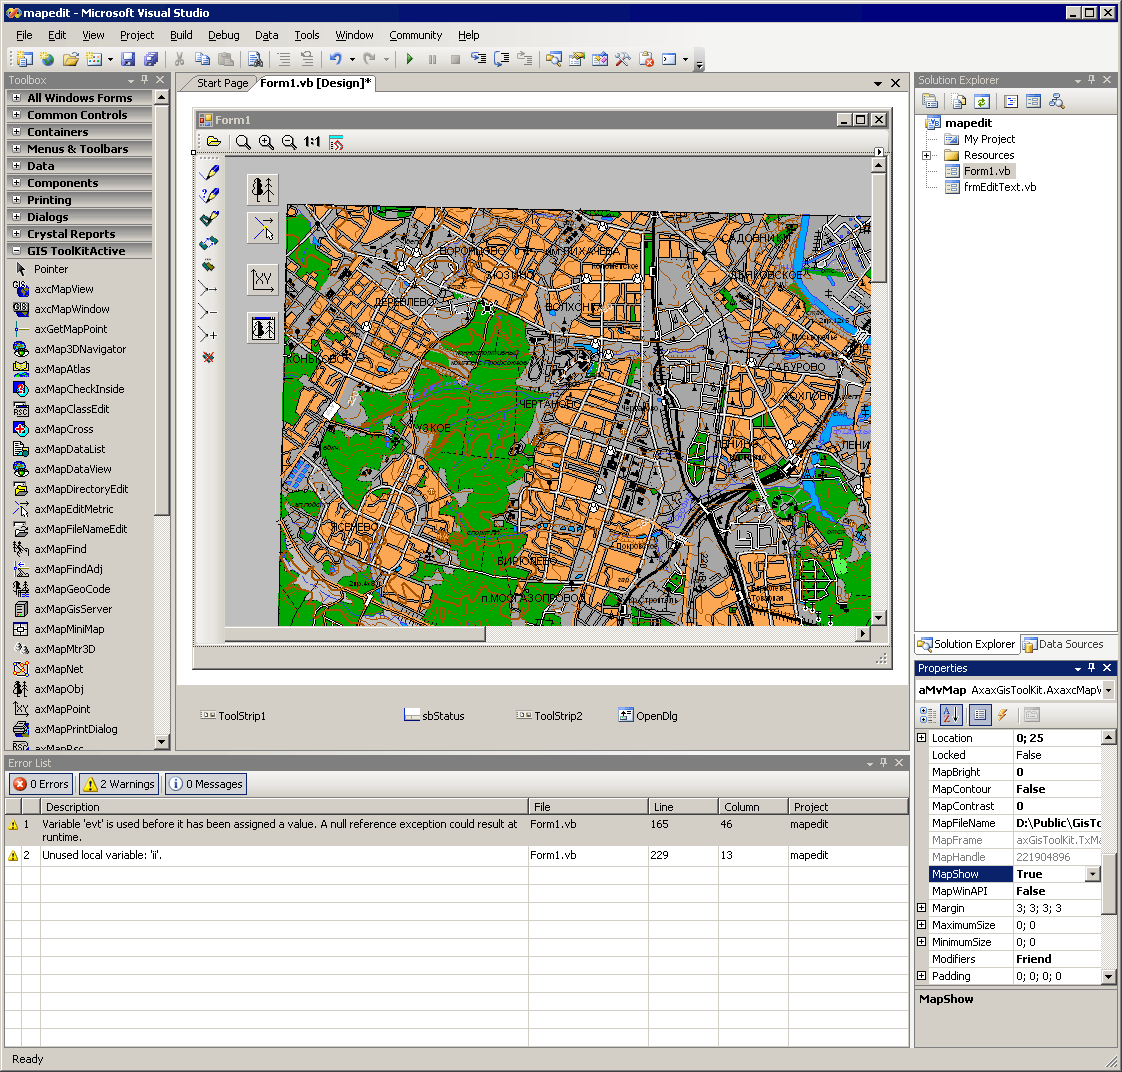Click the map horizontal scrollbar thumb

pos(355,634)
